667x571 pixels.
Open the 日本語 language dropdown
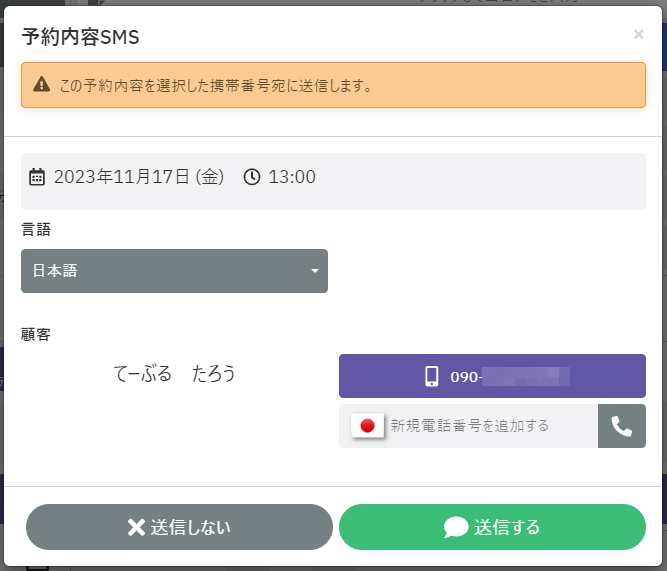(174, 271)
